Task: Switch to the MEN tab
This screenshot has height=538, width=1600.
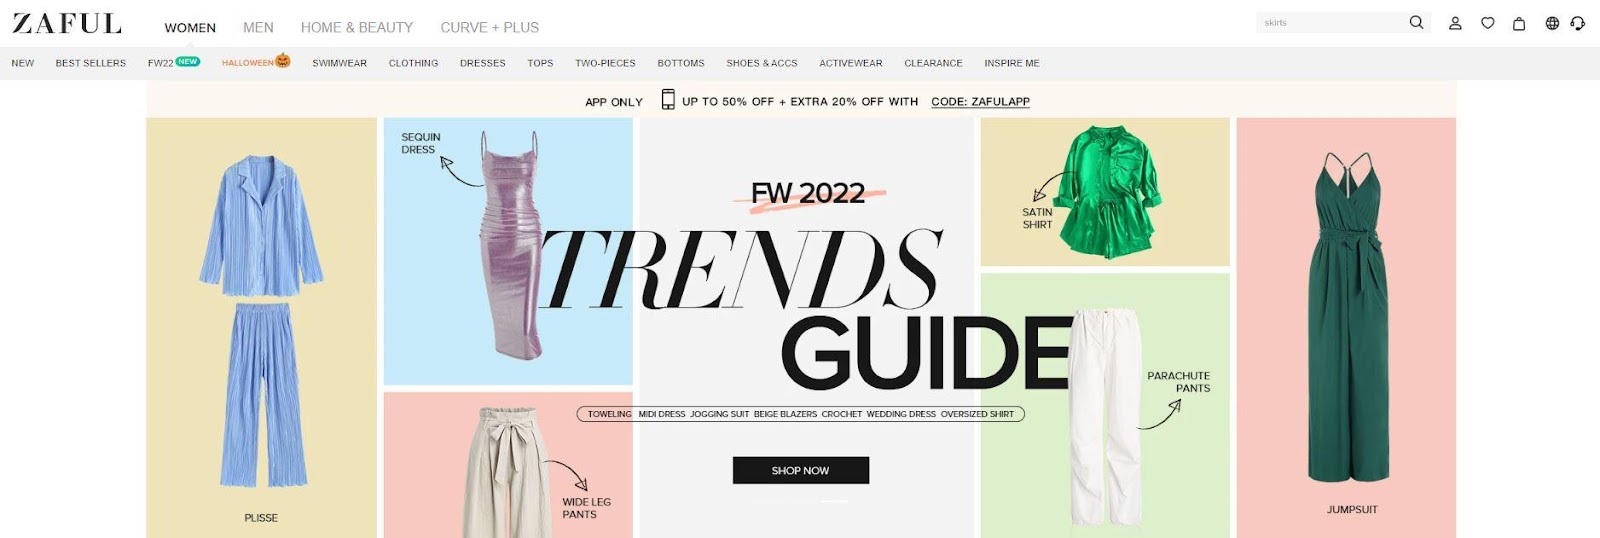Action: point(258,27)
